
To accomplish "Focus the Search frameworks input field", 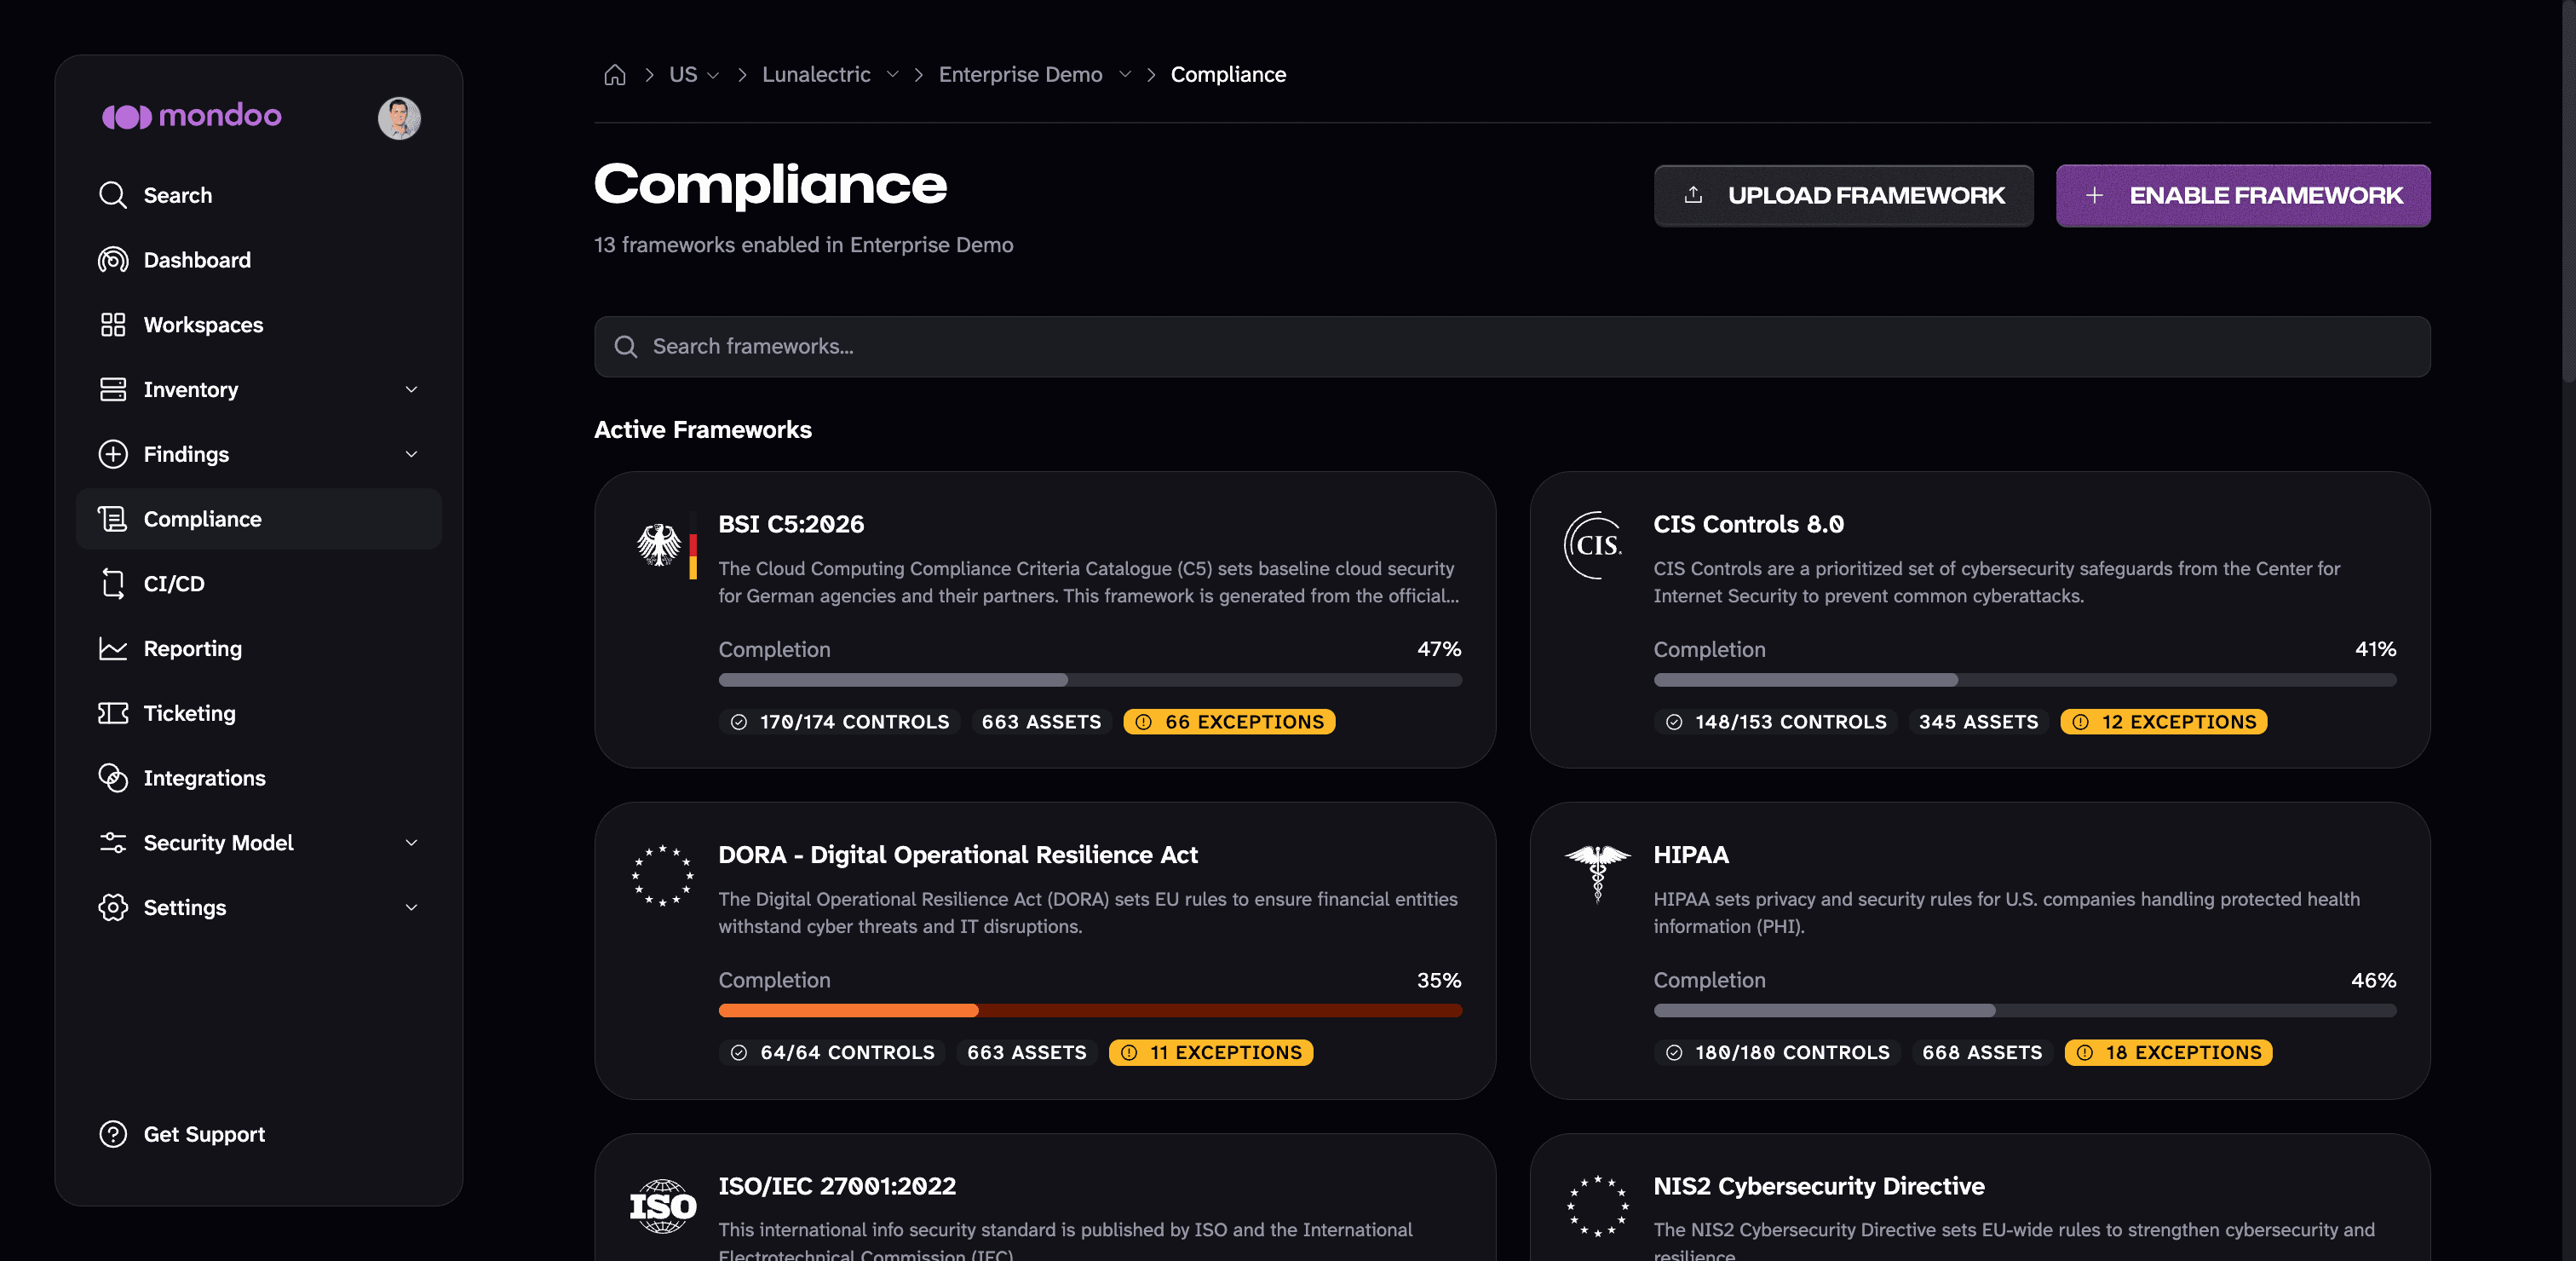I will [x=1512, y=347].
